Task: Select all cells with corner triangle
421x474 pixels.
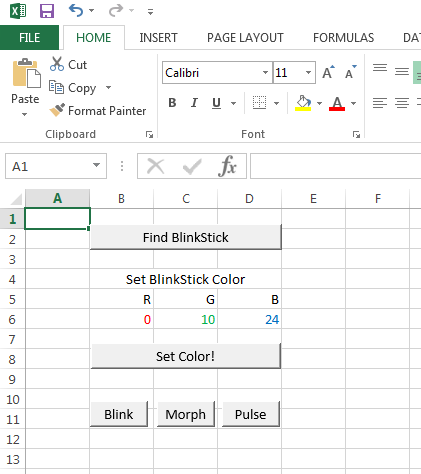Action: (16, 199)
